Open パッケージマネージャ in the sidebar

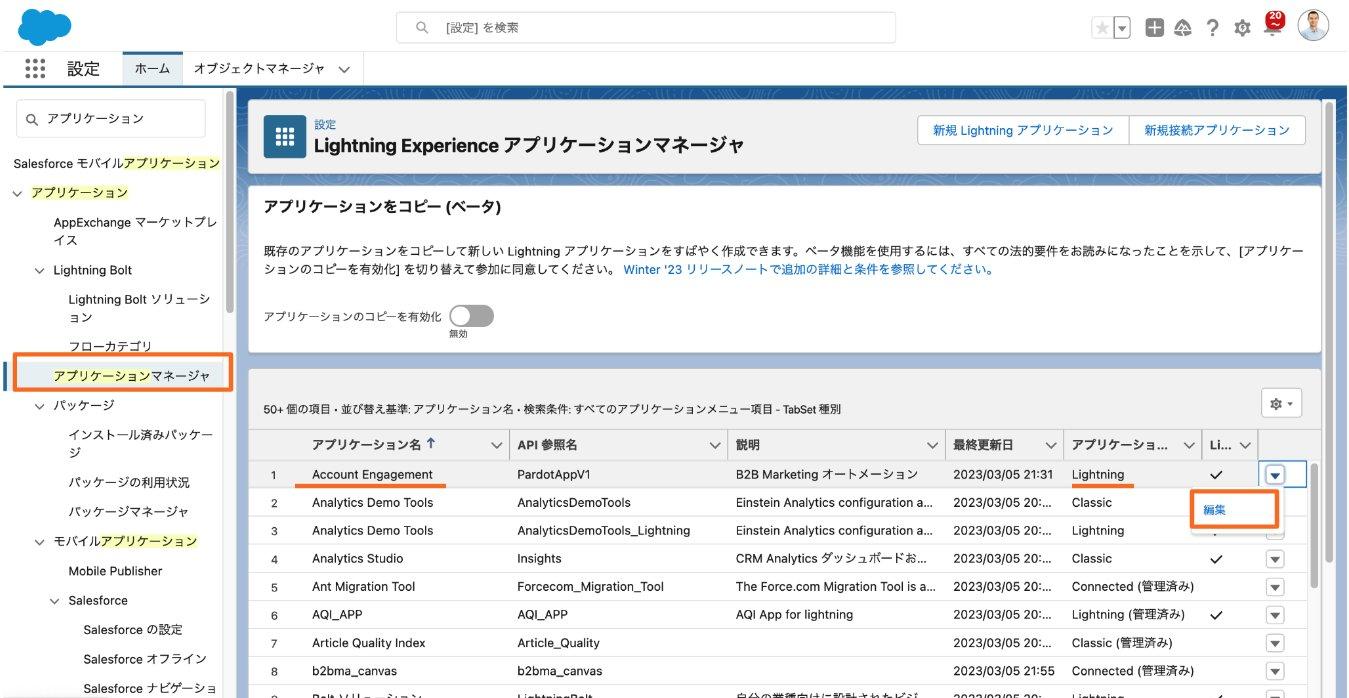pos(129,511)
